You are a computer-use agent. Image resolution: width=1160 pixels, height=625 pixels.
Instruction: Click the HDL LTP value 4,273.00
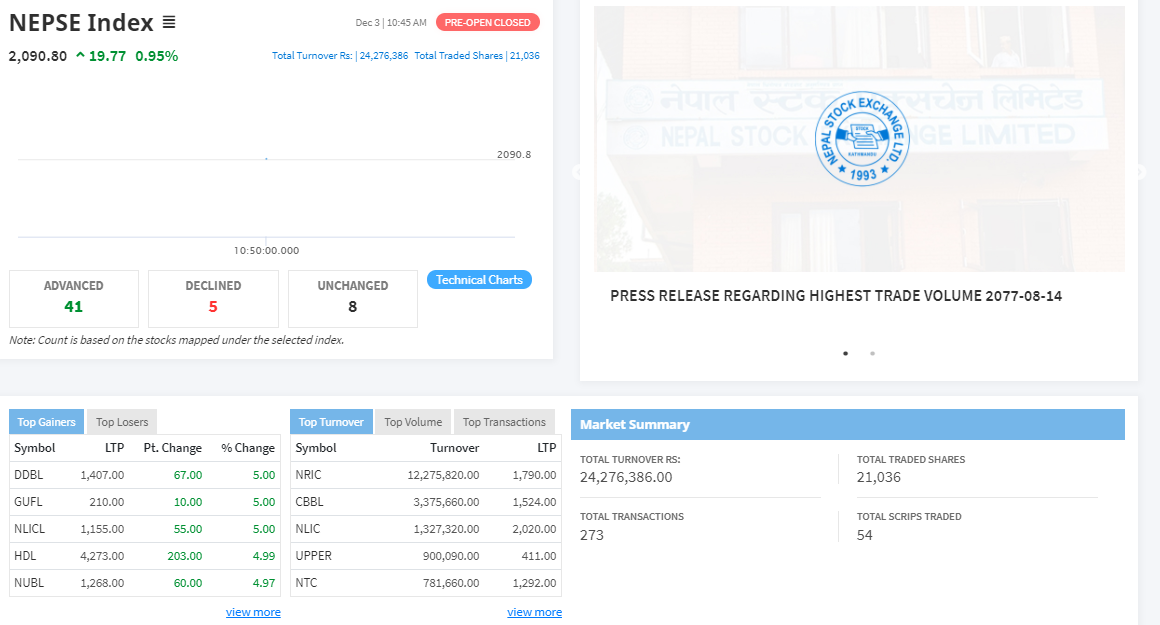pos(102,555)
